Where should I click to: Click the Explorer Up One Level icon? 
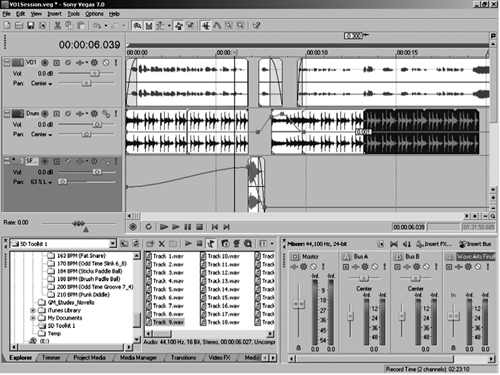click(124, 244)
